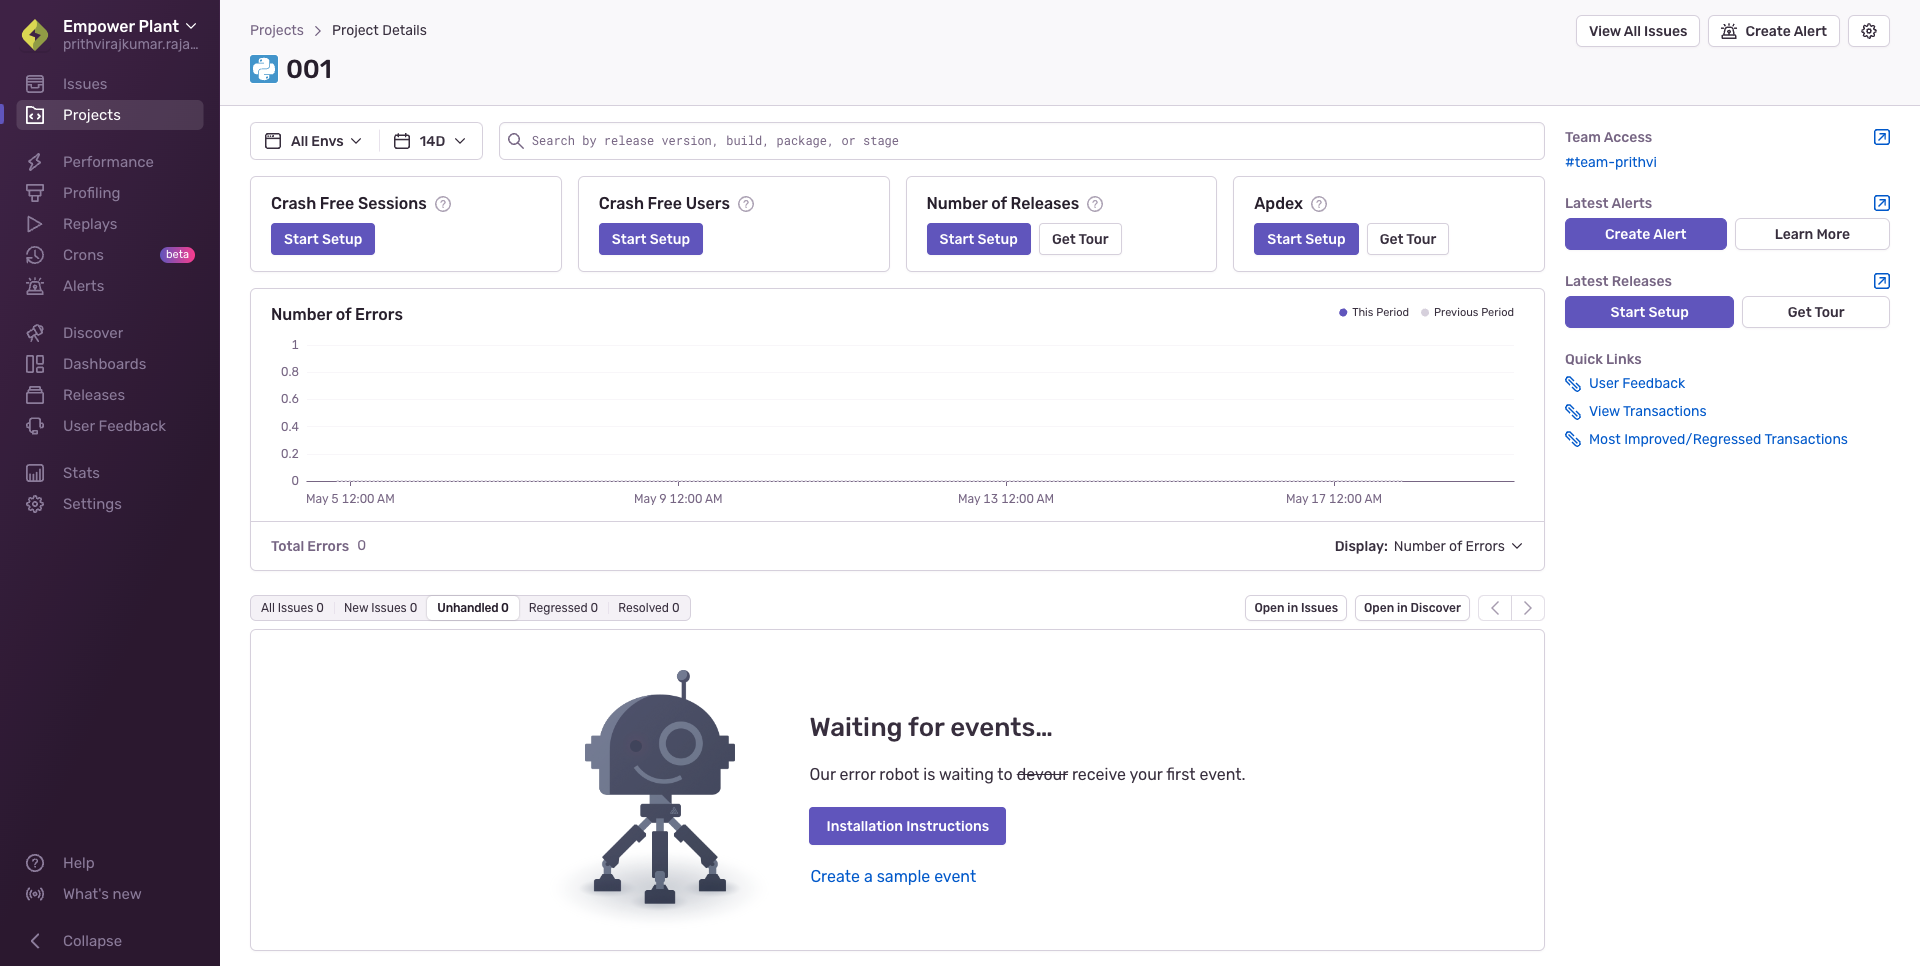Go to previous issues page arrow
Viewport: 1920px width, 966px height.
[x=1495, y=608]
